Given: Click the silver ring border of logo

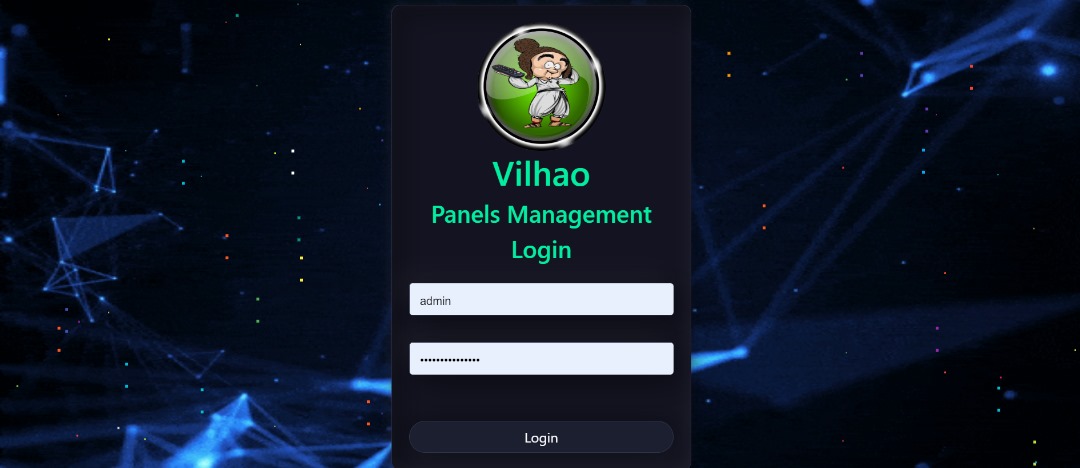Looking at the screenshot, I should 541,29.
